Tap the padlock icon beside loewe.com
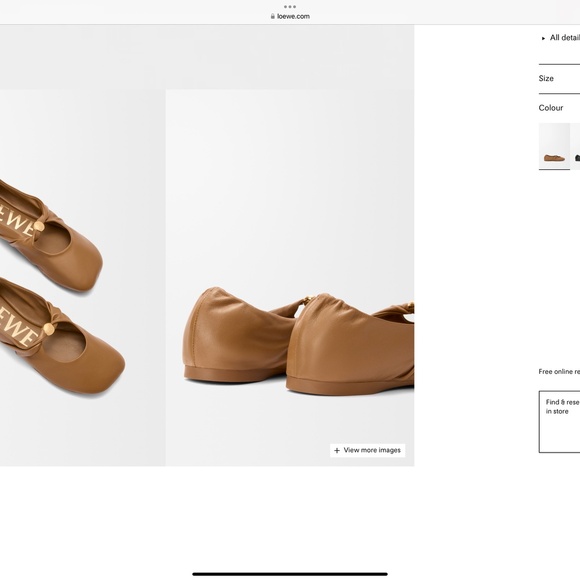The image size is (580, 580). (273, 16)
